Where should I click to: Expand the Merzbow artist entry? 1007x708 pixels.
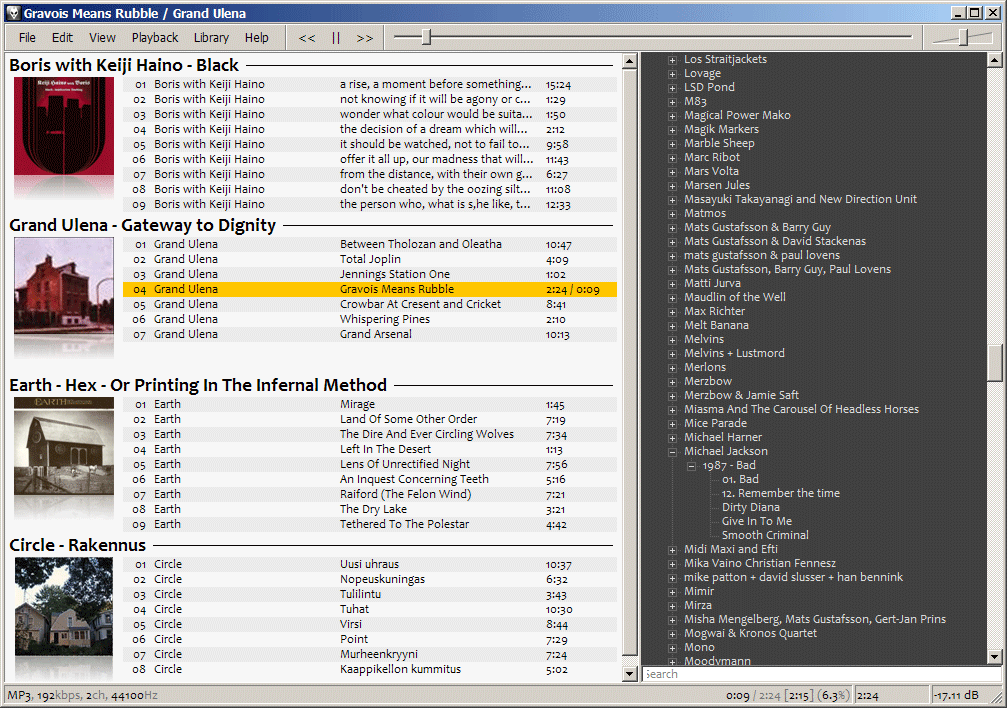673,382
